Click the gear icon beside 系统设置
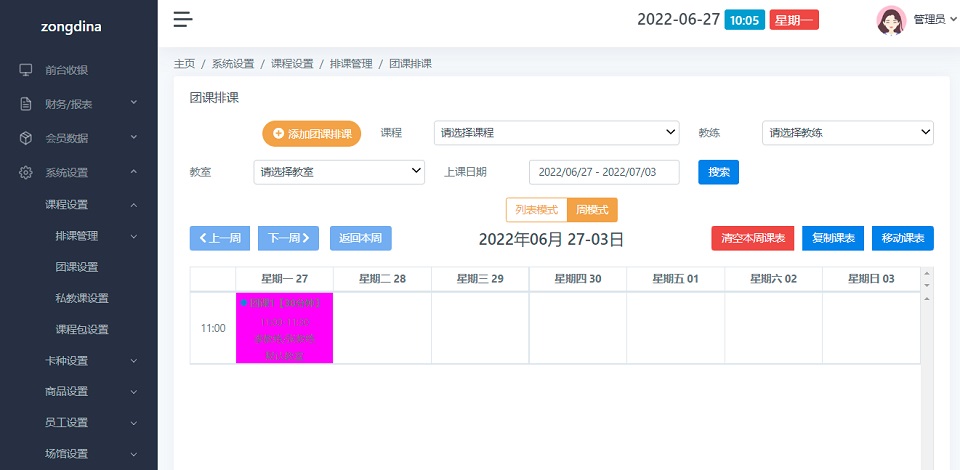The image size is (960, 470). click(26, 172)
